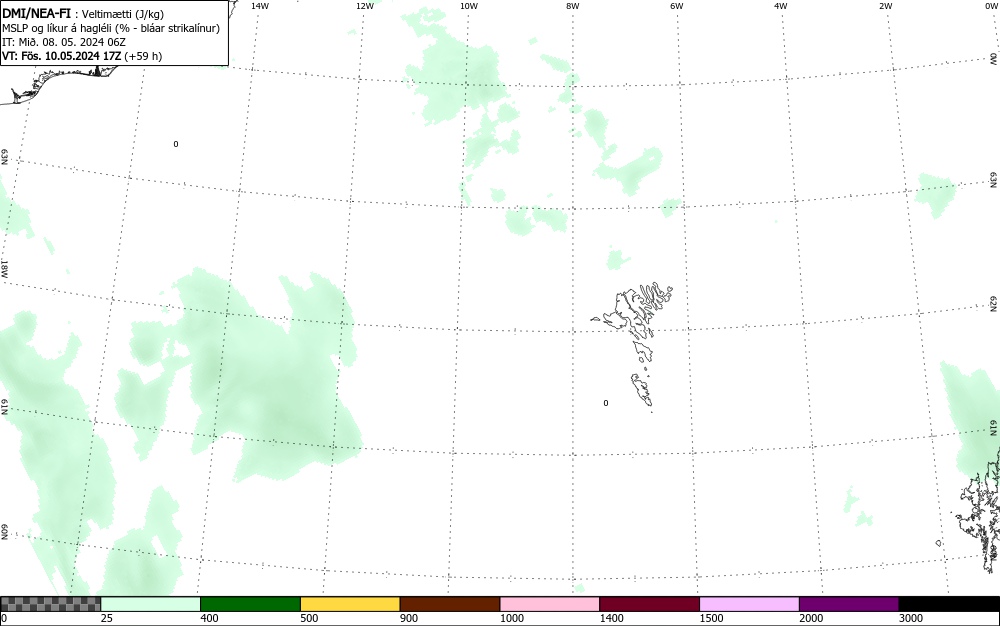This screenshot has height=626, width=1000.
Task: Click the purple 2000–3000 legend swatch
Action: click(849, 604)
